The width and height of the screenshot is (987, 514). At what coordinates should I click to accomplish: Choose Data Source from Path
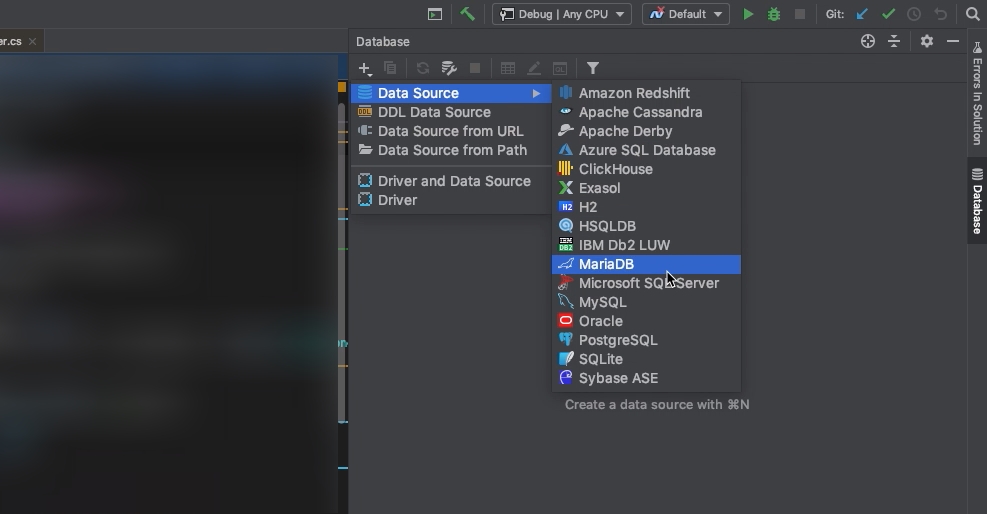(x=451, y=150)
